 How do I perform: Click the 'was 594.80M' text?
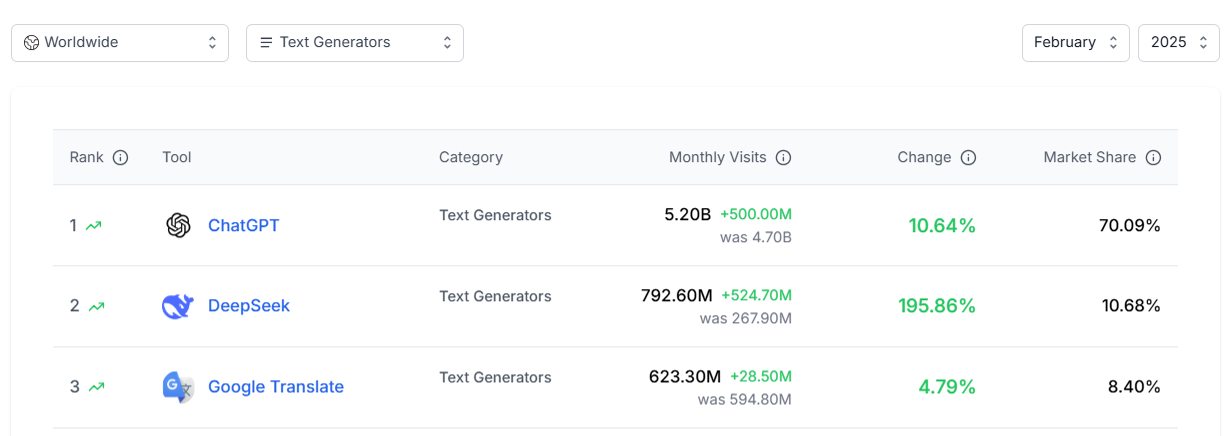[745, 400]
